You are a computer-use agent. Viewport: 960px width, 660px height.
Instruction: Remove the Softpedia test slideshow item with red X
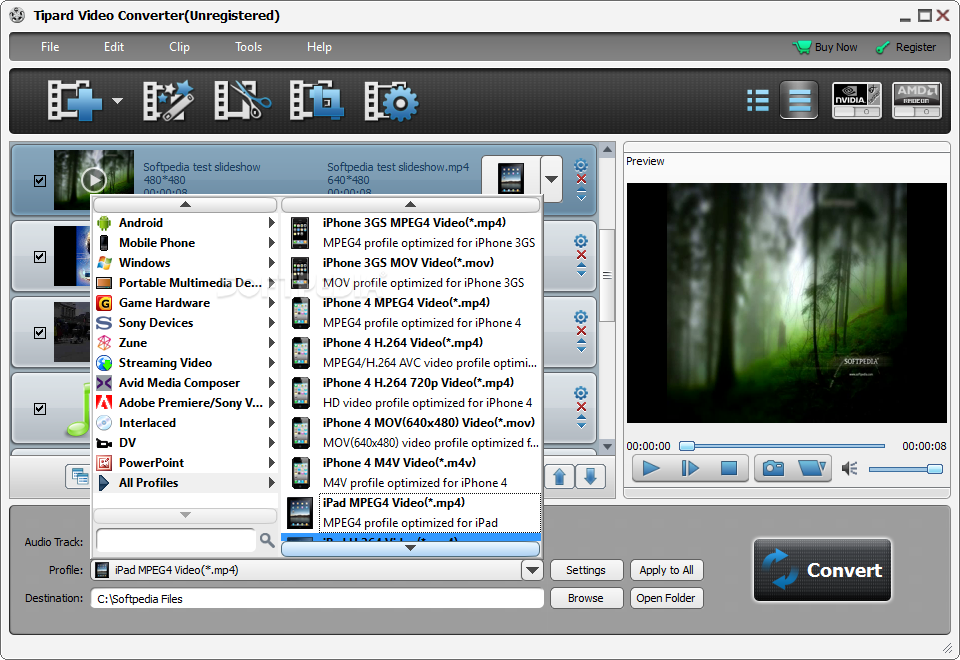pos(581,179)
